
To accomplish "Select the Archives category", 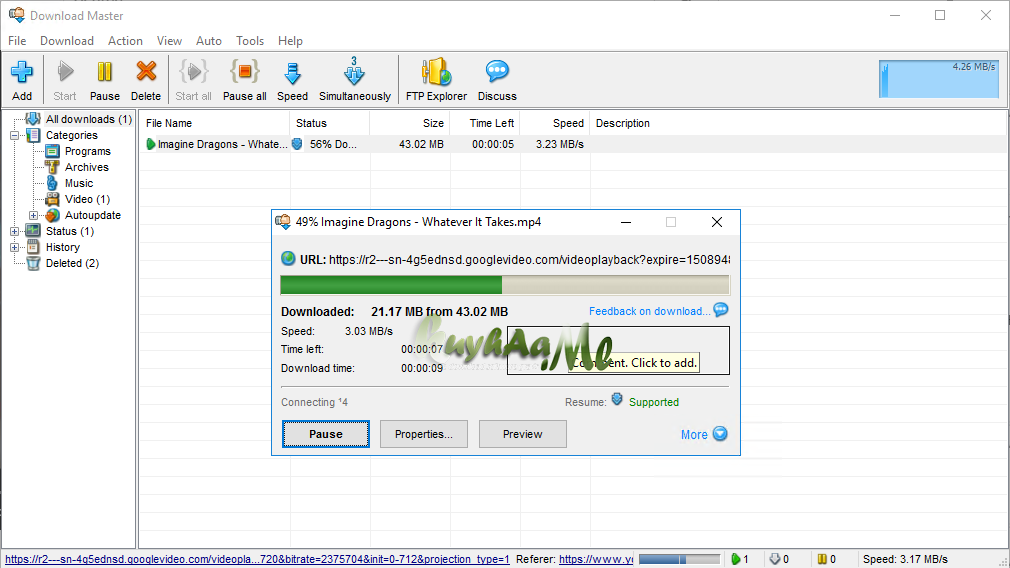I will coord(87,167).
